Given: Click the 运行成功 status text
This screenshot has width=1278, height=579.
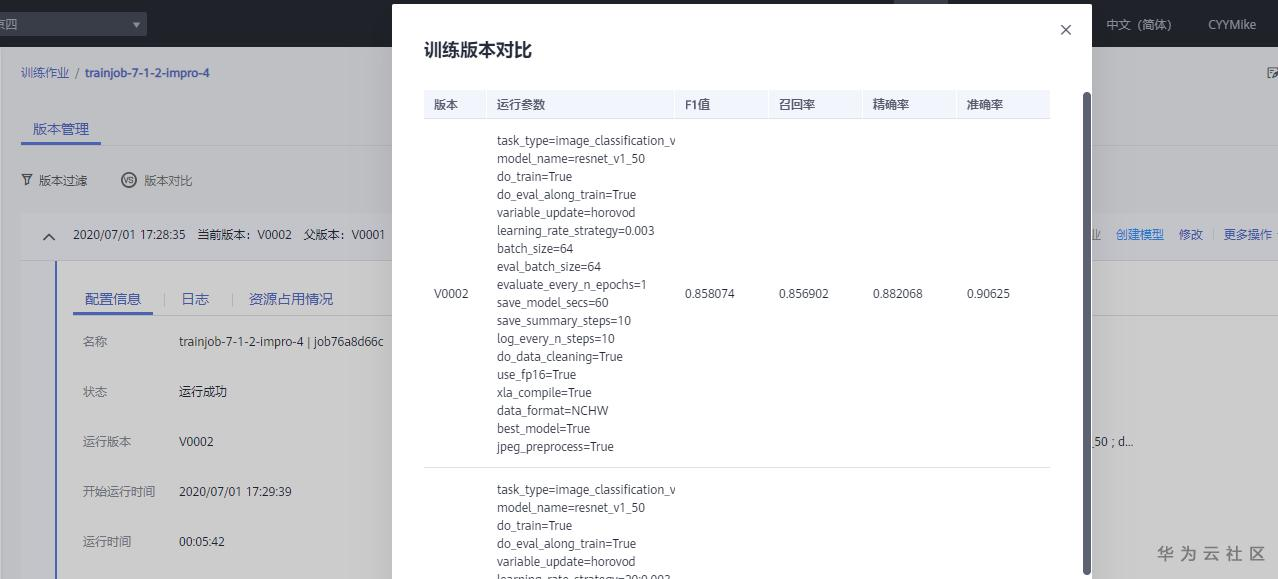Looking at the screenshot, I should click(203, 392).
